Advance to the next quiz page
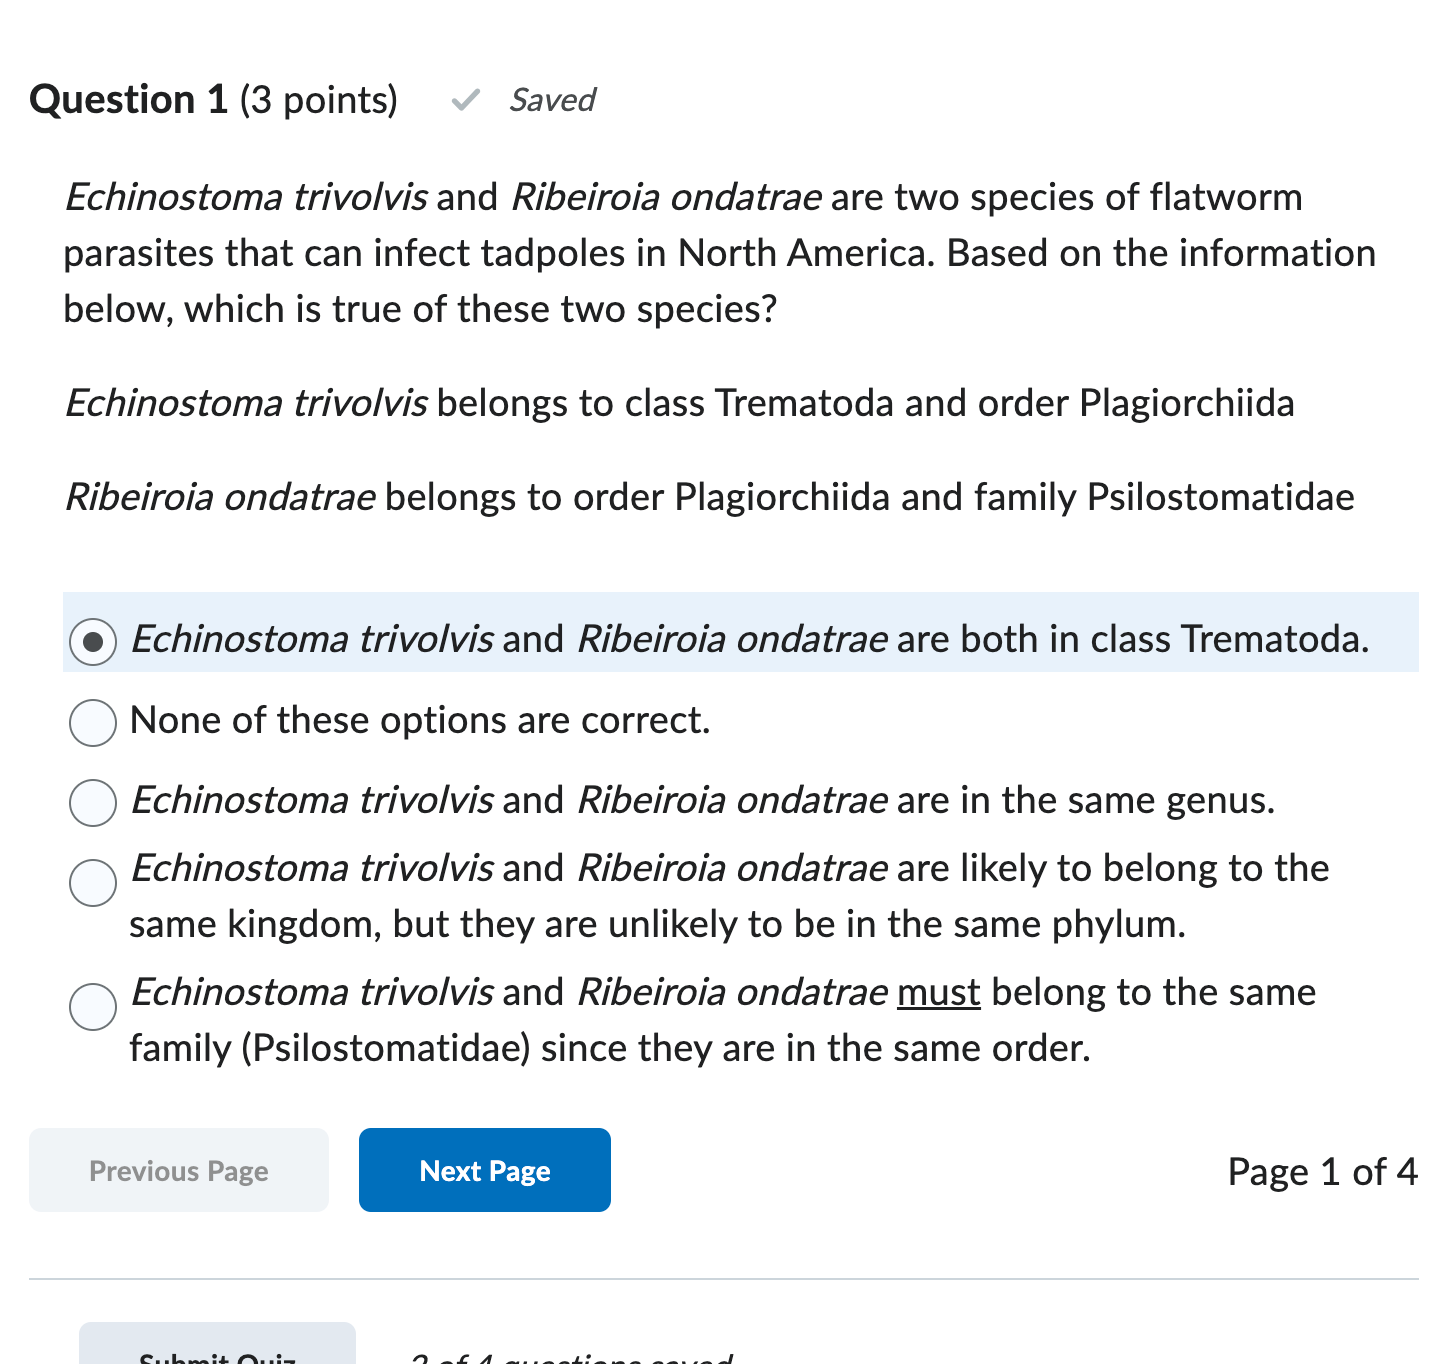Screen dimensions: 1430x1364 (484, 1169)
